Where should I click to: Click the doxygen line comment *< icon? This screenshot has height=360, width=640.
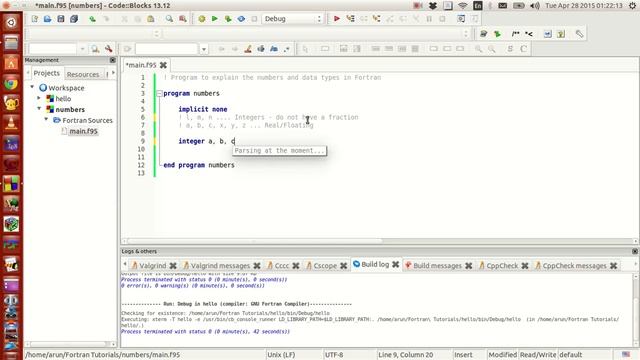pos(529,34)
